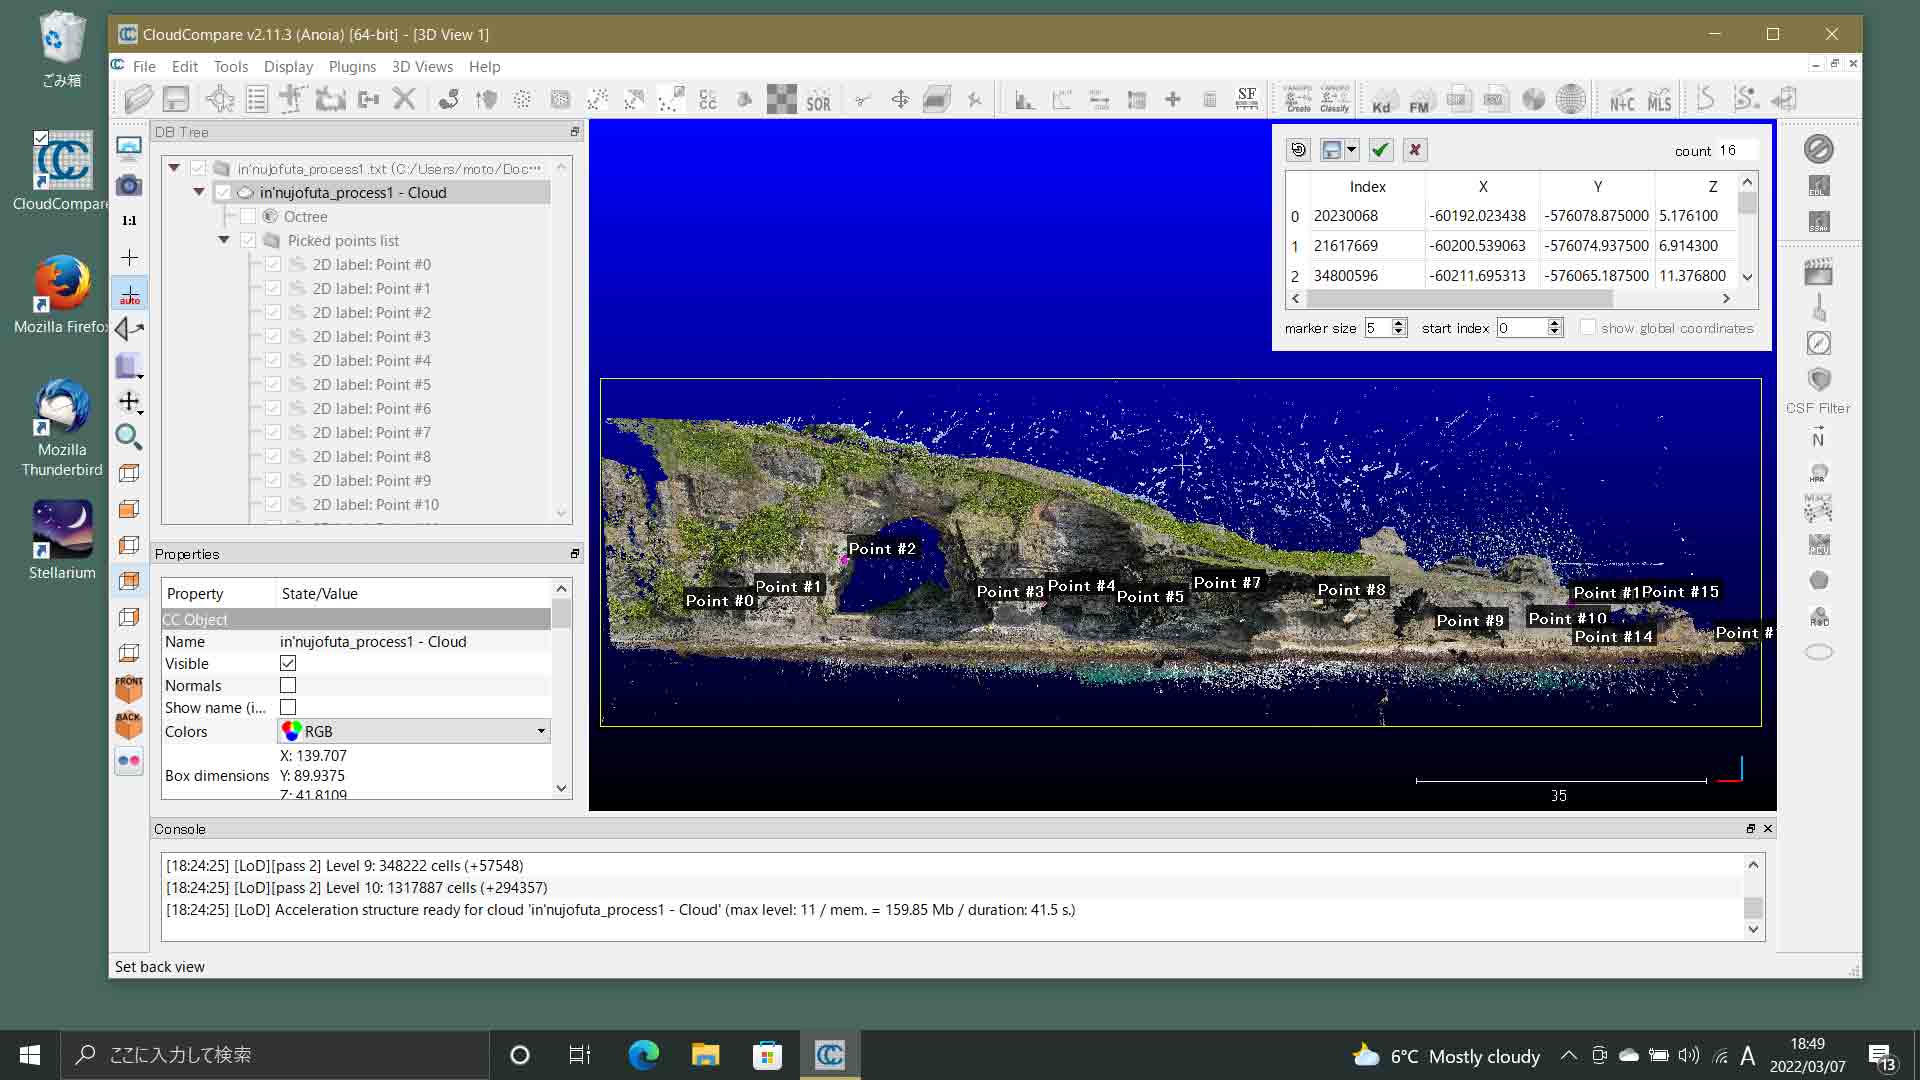Open the 3D Views menu
The image size is (1920, 1080).
point(422,66)
